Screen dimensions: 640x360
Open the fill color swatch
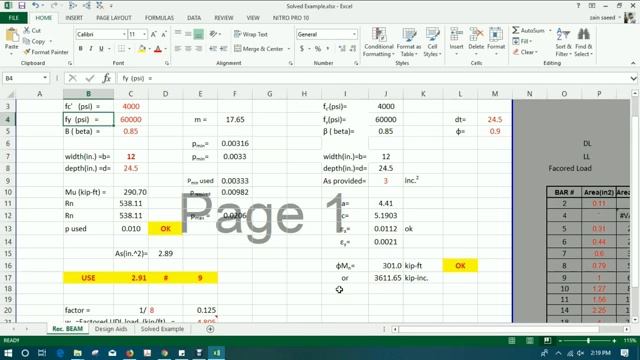tap(142, 49)
